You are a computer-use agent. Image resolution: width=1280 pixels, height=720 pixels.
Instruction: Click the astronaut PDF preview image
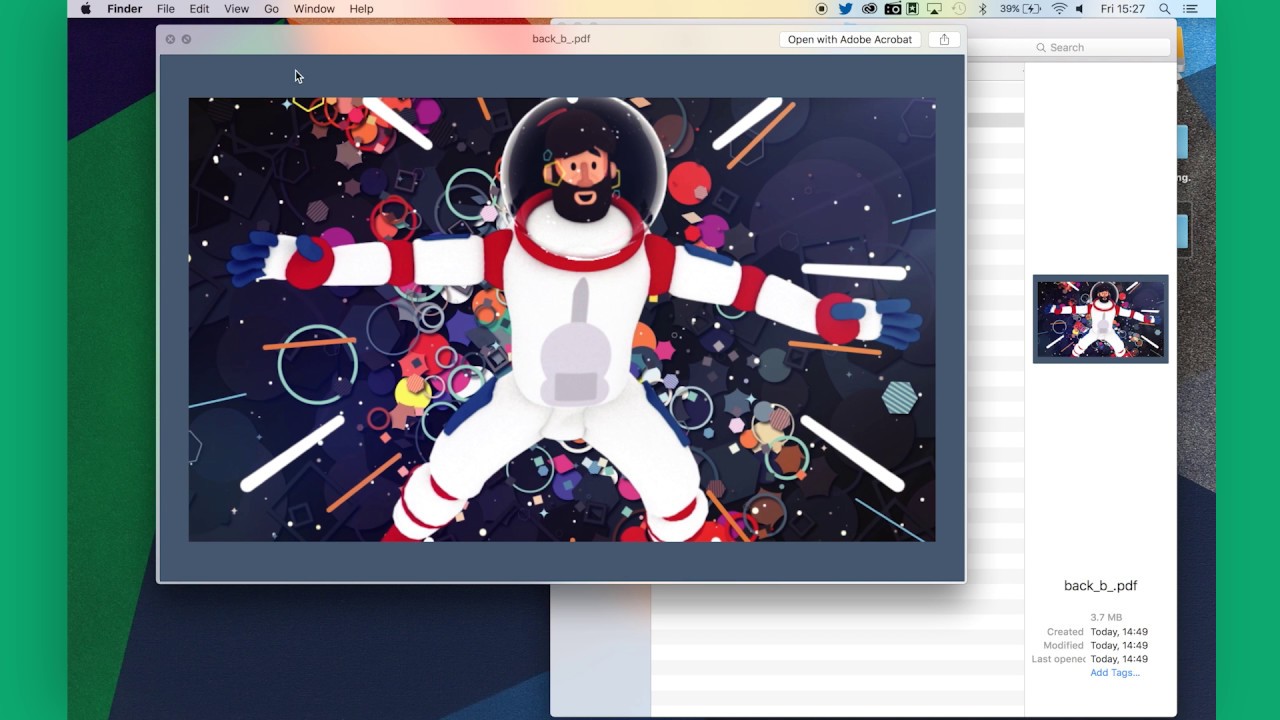click(x=562, y=320)
